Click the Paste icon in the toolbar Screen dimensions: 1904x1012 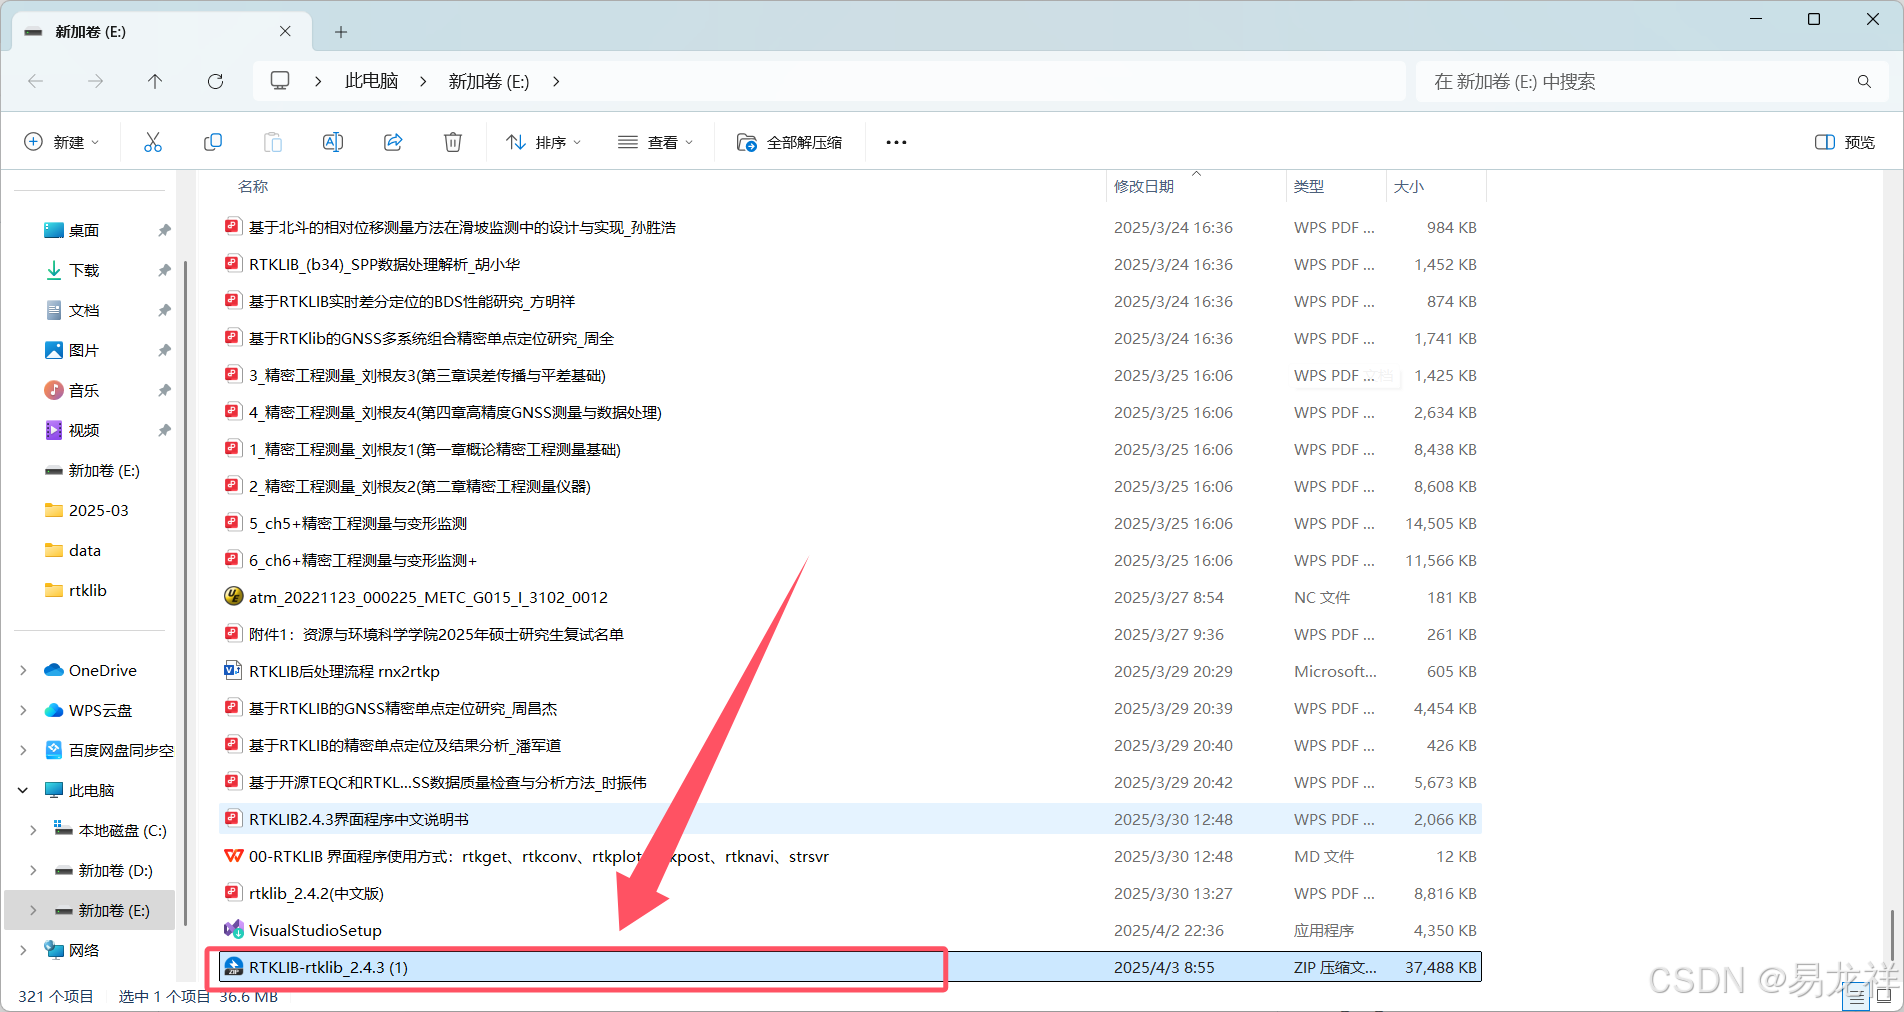pos(272,142)
